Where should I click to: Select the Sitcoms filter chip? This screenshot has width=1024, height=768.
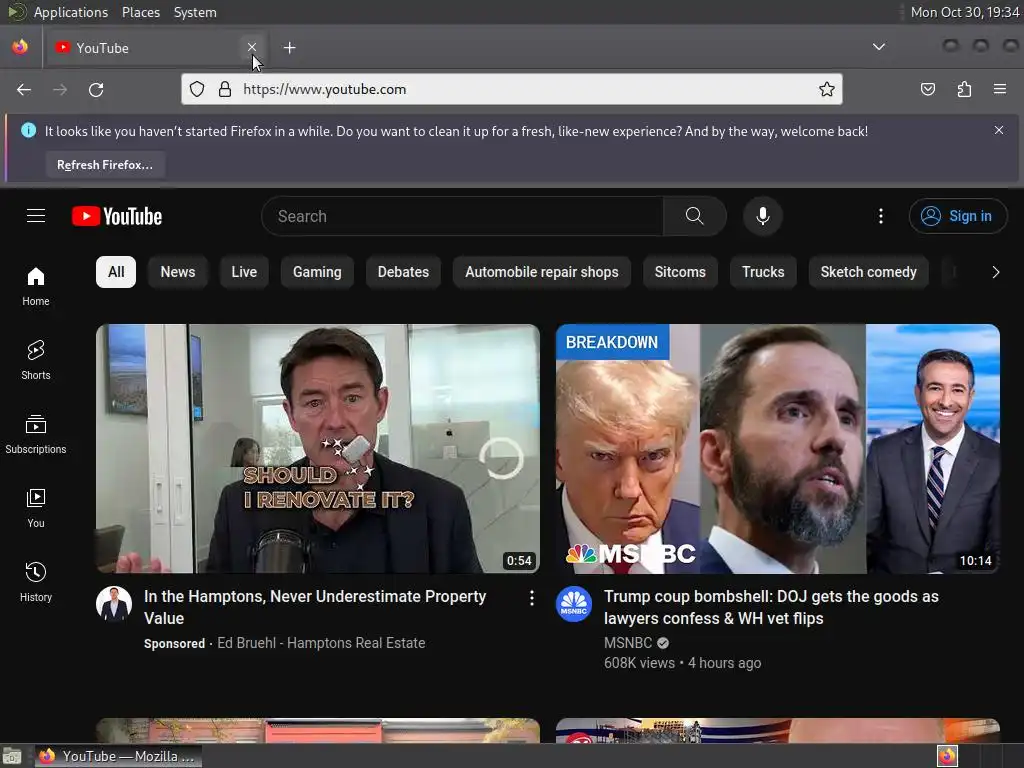click(x=680, y=272)
